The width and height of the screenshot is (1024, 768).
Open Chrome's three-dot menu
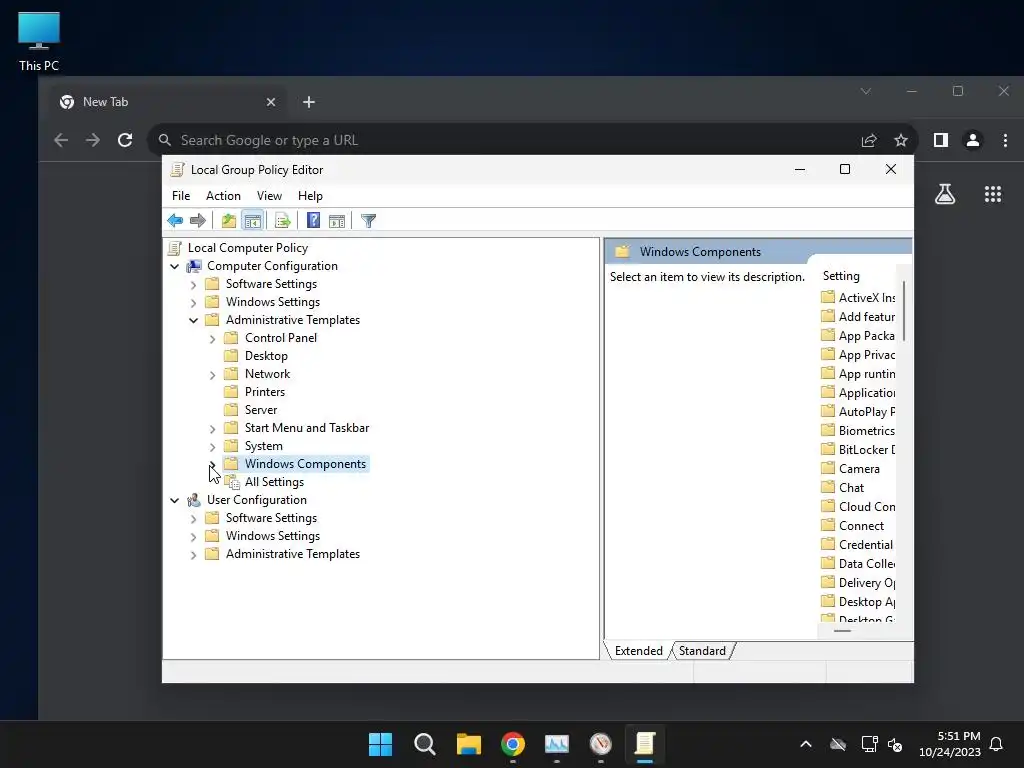click(1005, 140)
